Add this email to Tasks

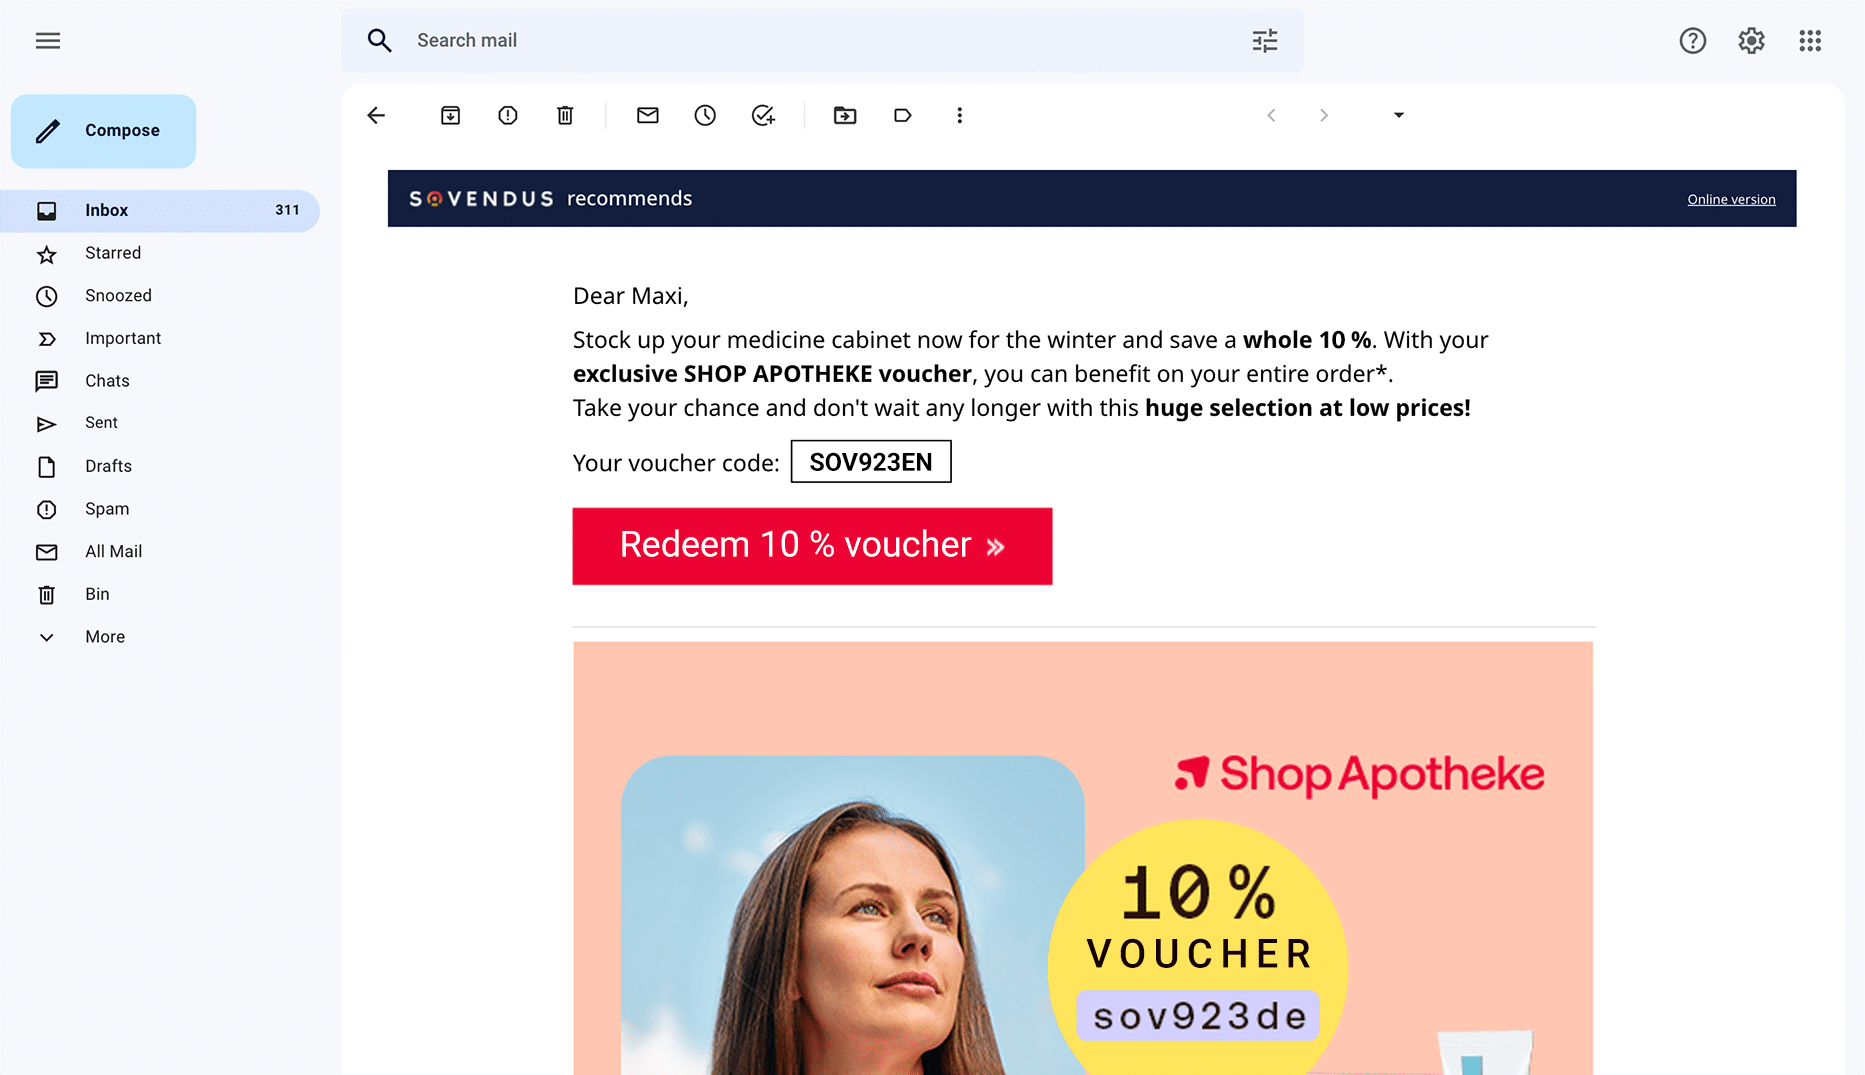[763, 116]
